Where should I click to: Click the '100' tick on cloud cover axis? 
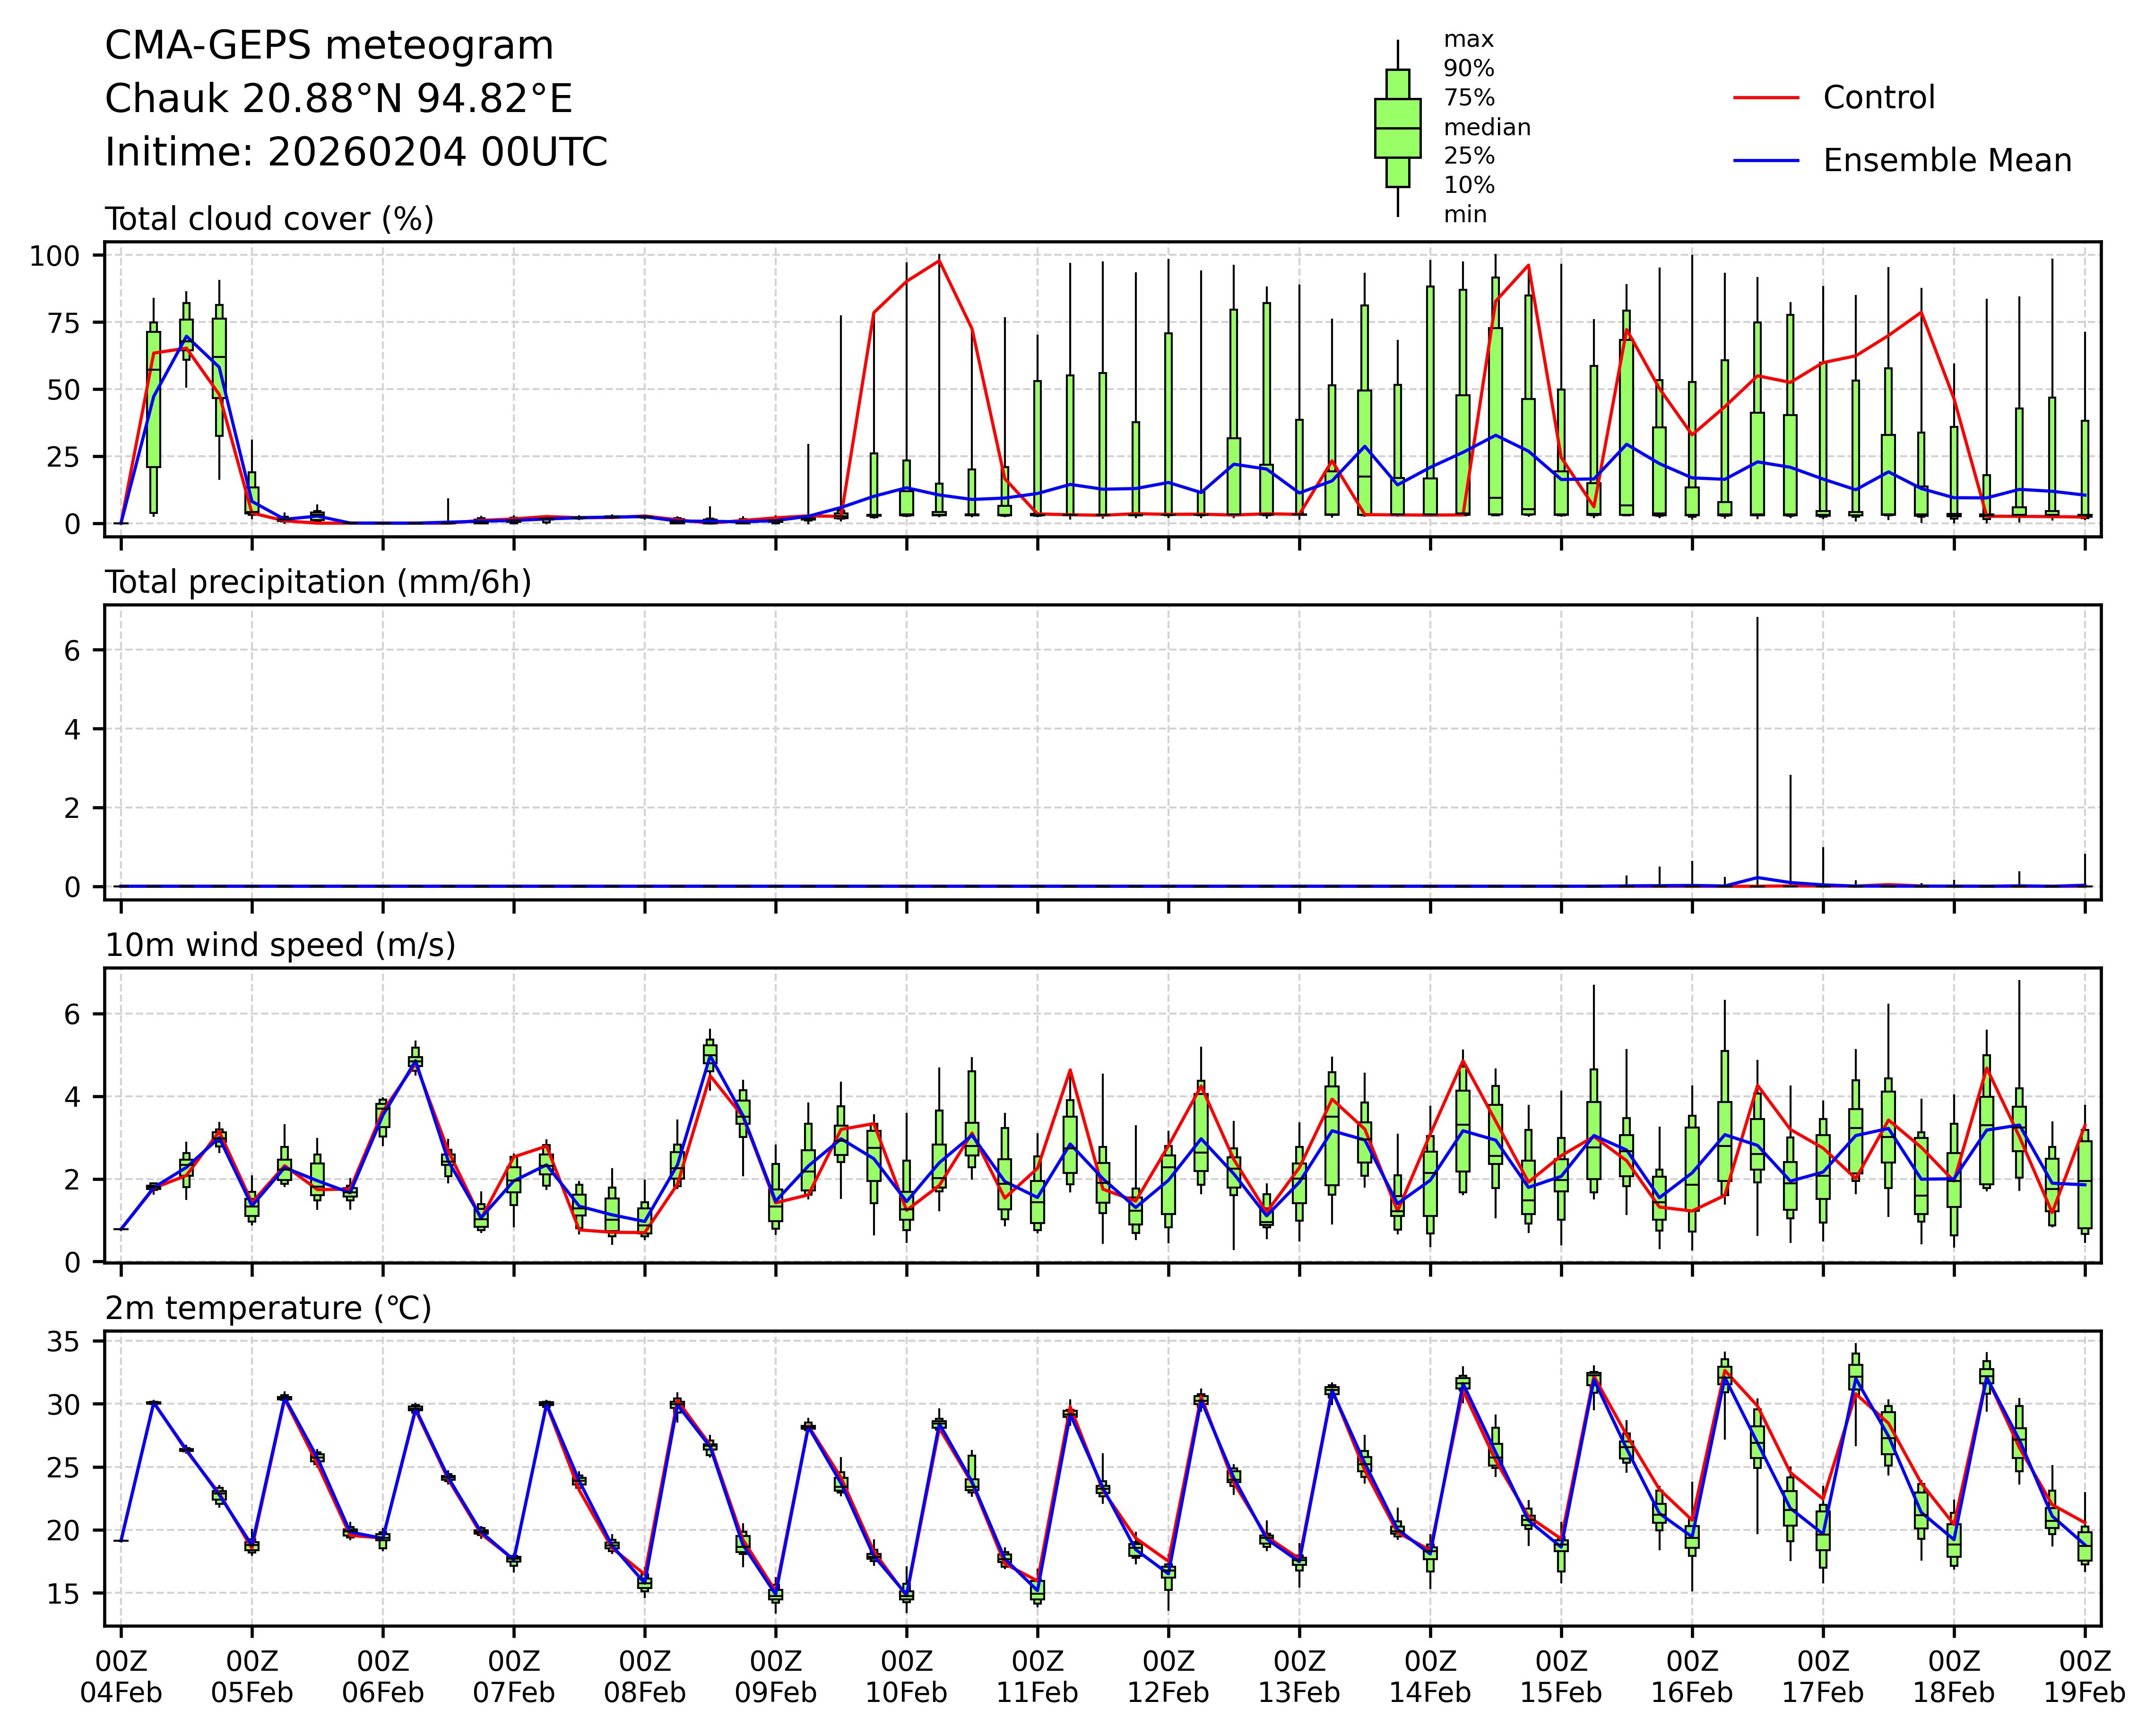pyautogui.click(x=54, y=256)
